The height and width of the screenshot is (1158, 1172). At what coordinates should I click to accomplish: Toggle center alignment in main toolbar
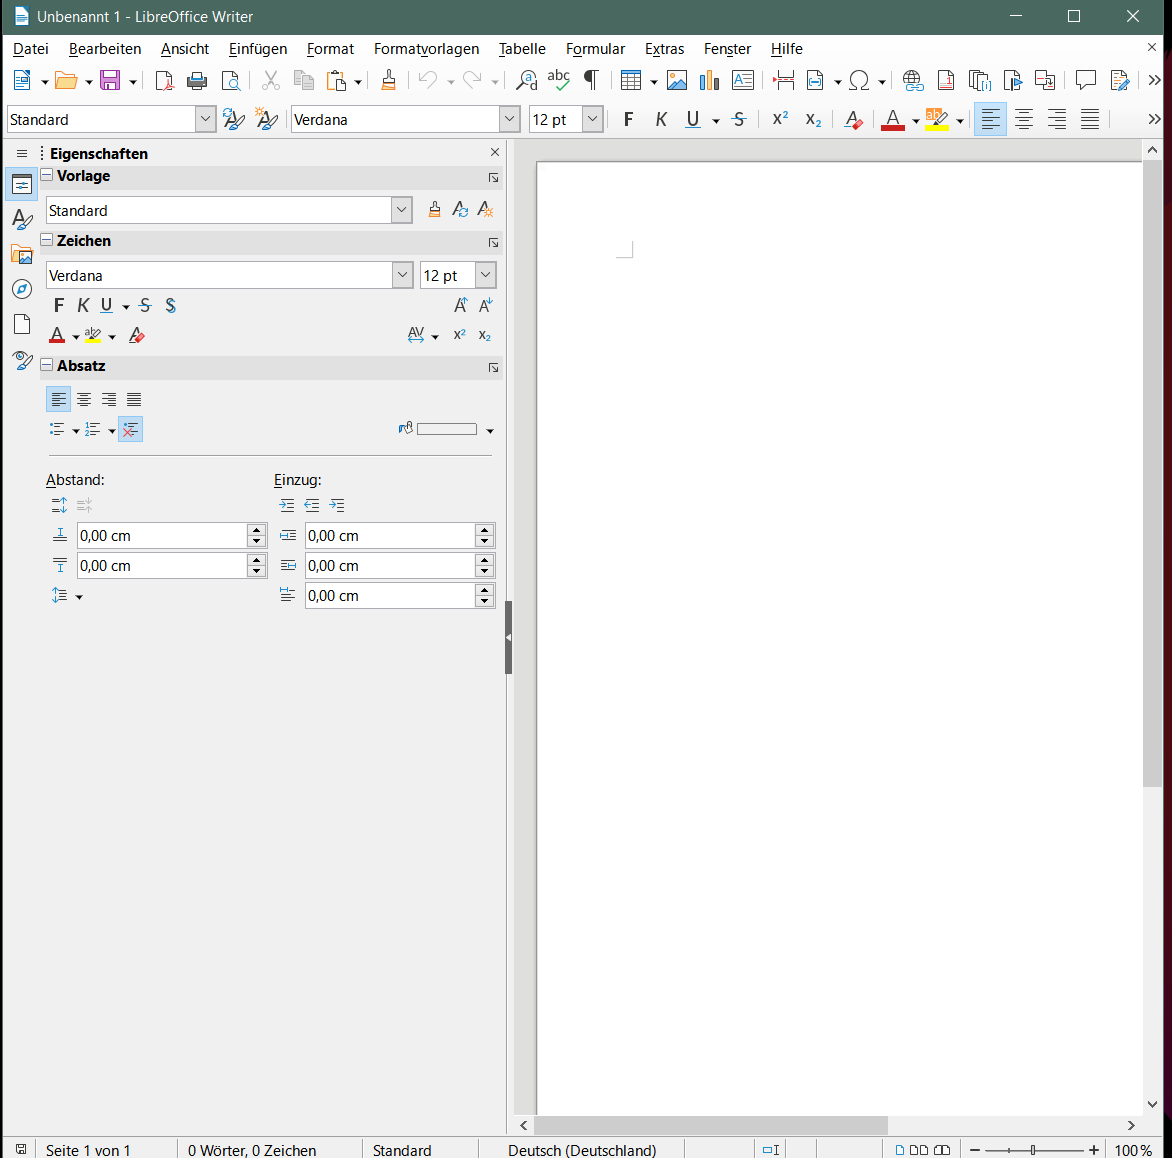tap(1023, 120)
